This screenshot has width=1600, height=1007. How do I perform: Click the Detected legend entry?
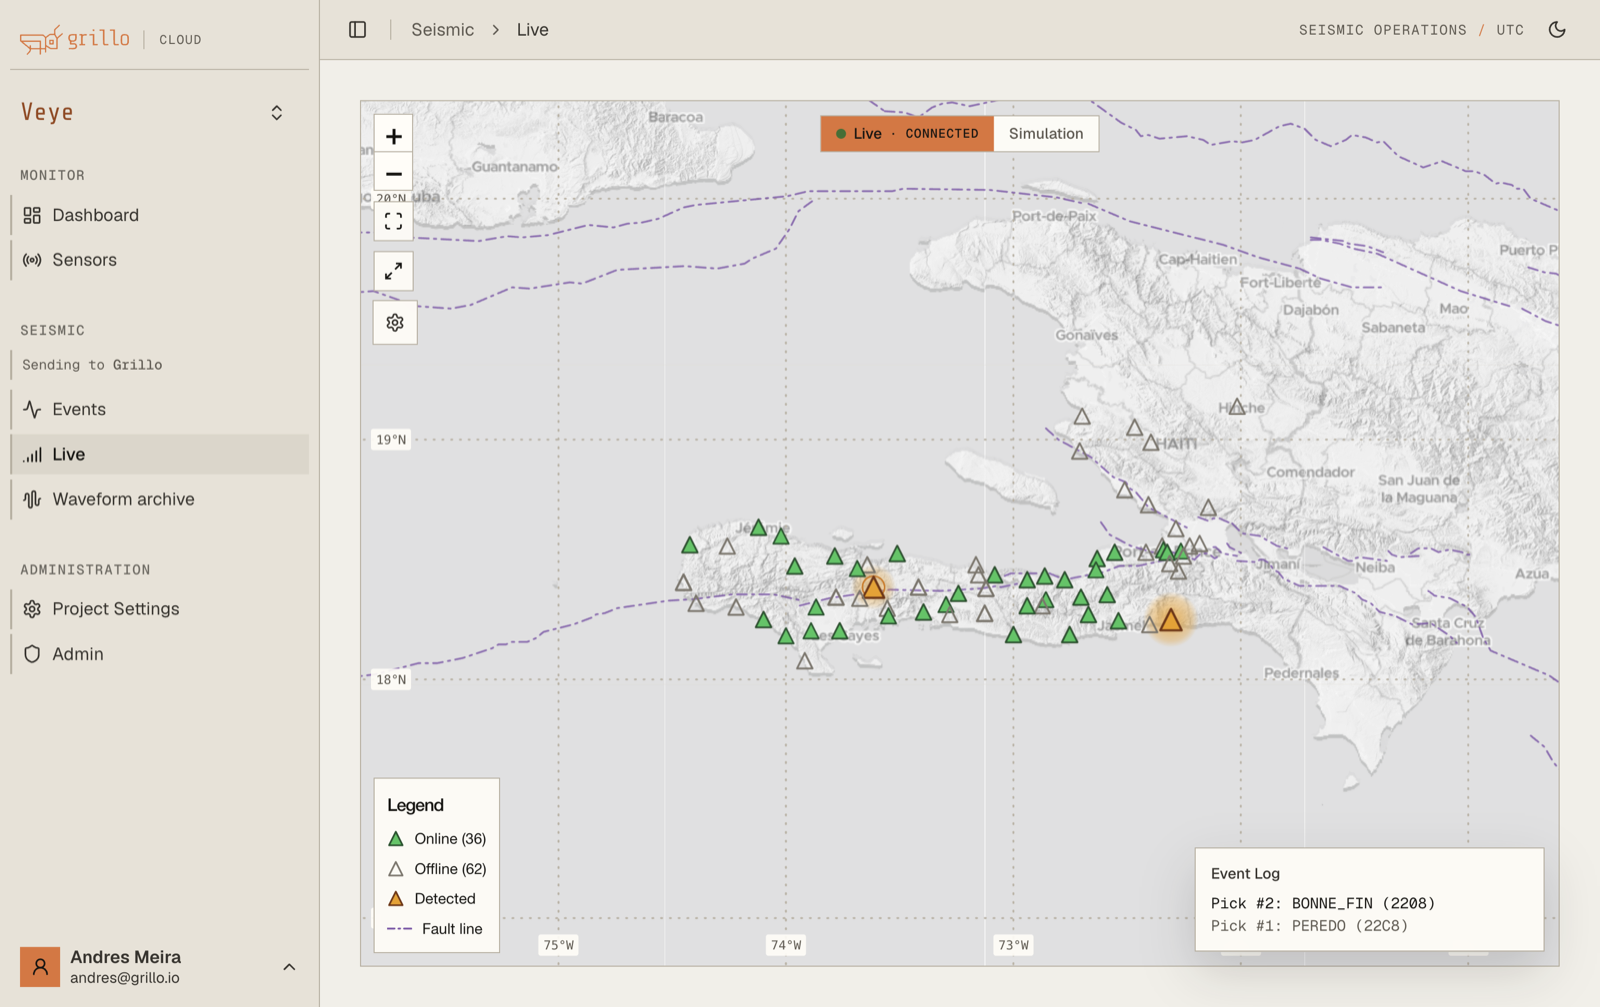(x=432, y=899)
